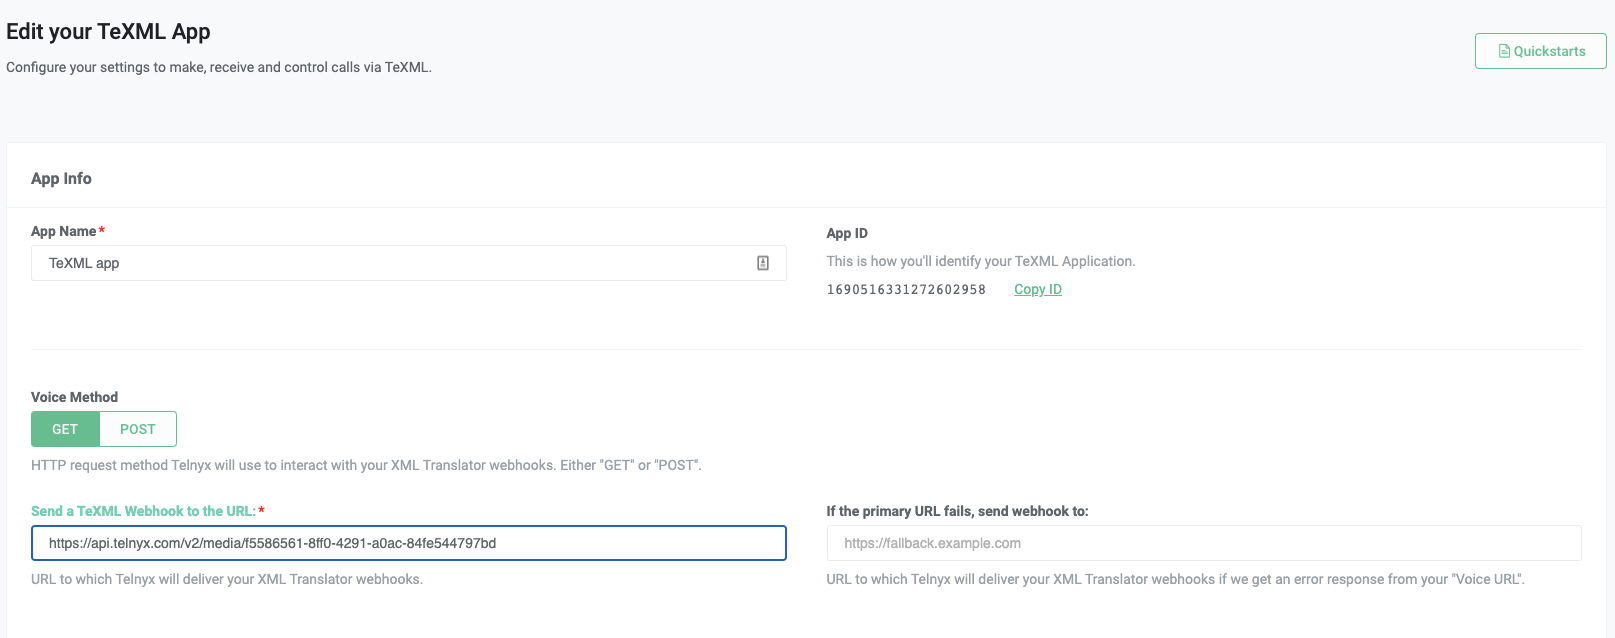Viewport: 1615px width, 638px height.
Task: Click the App Name field label
Action: (x=64, y=231)
